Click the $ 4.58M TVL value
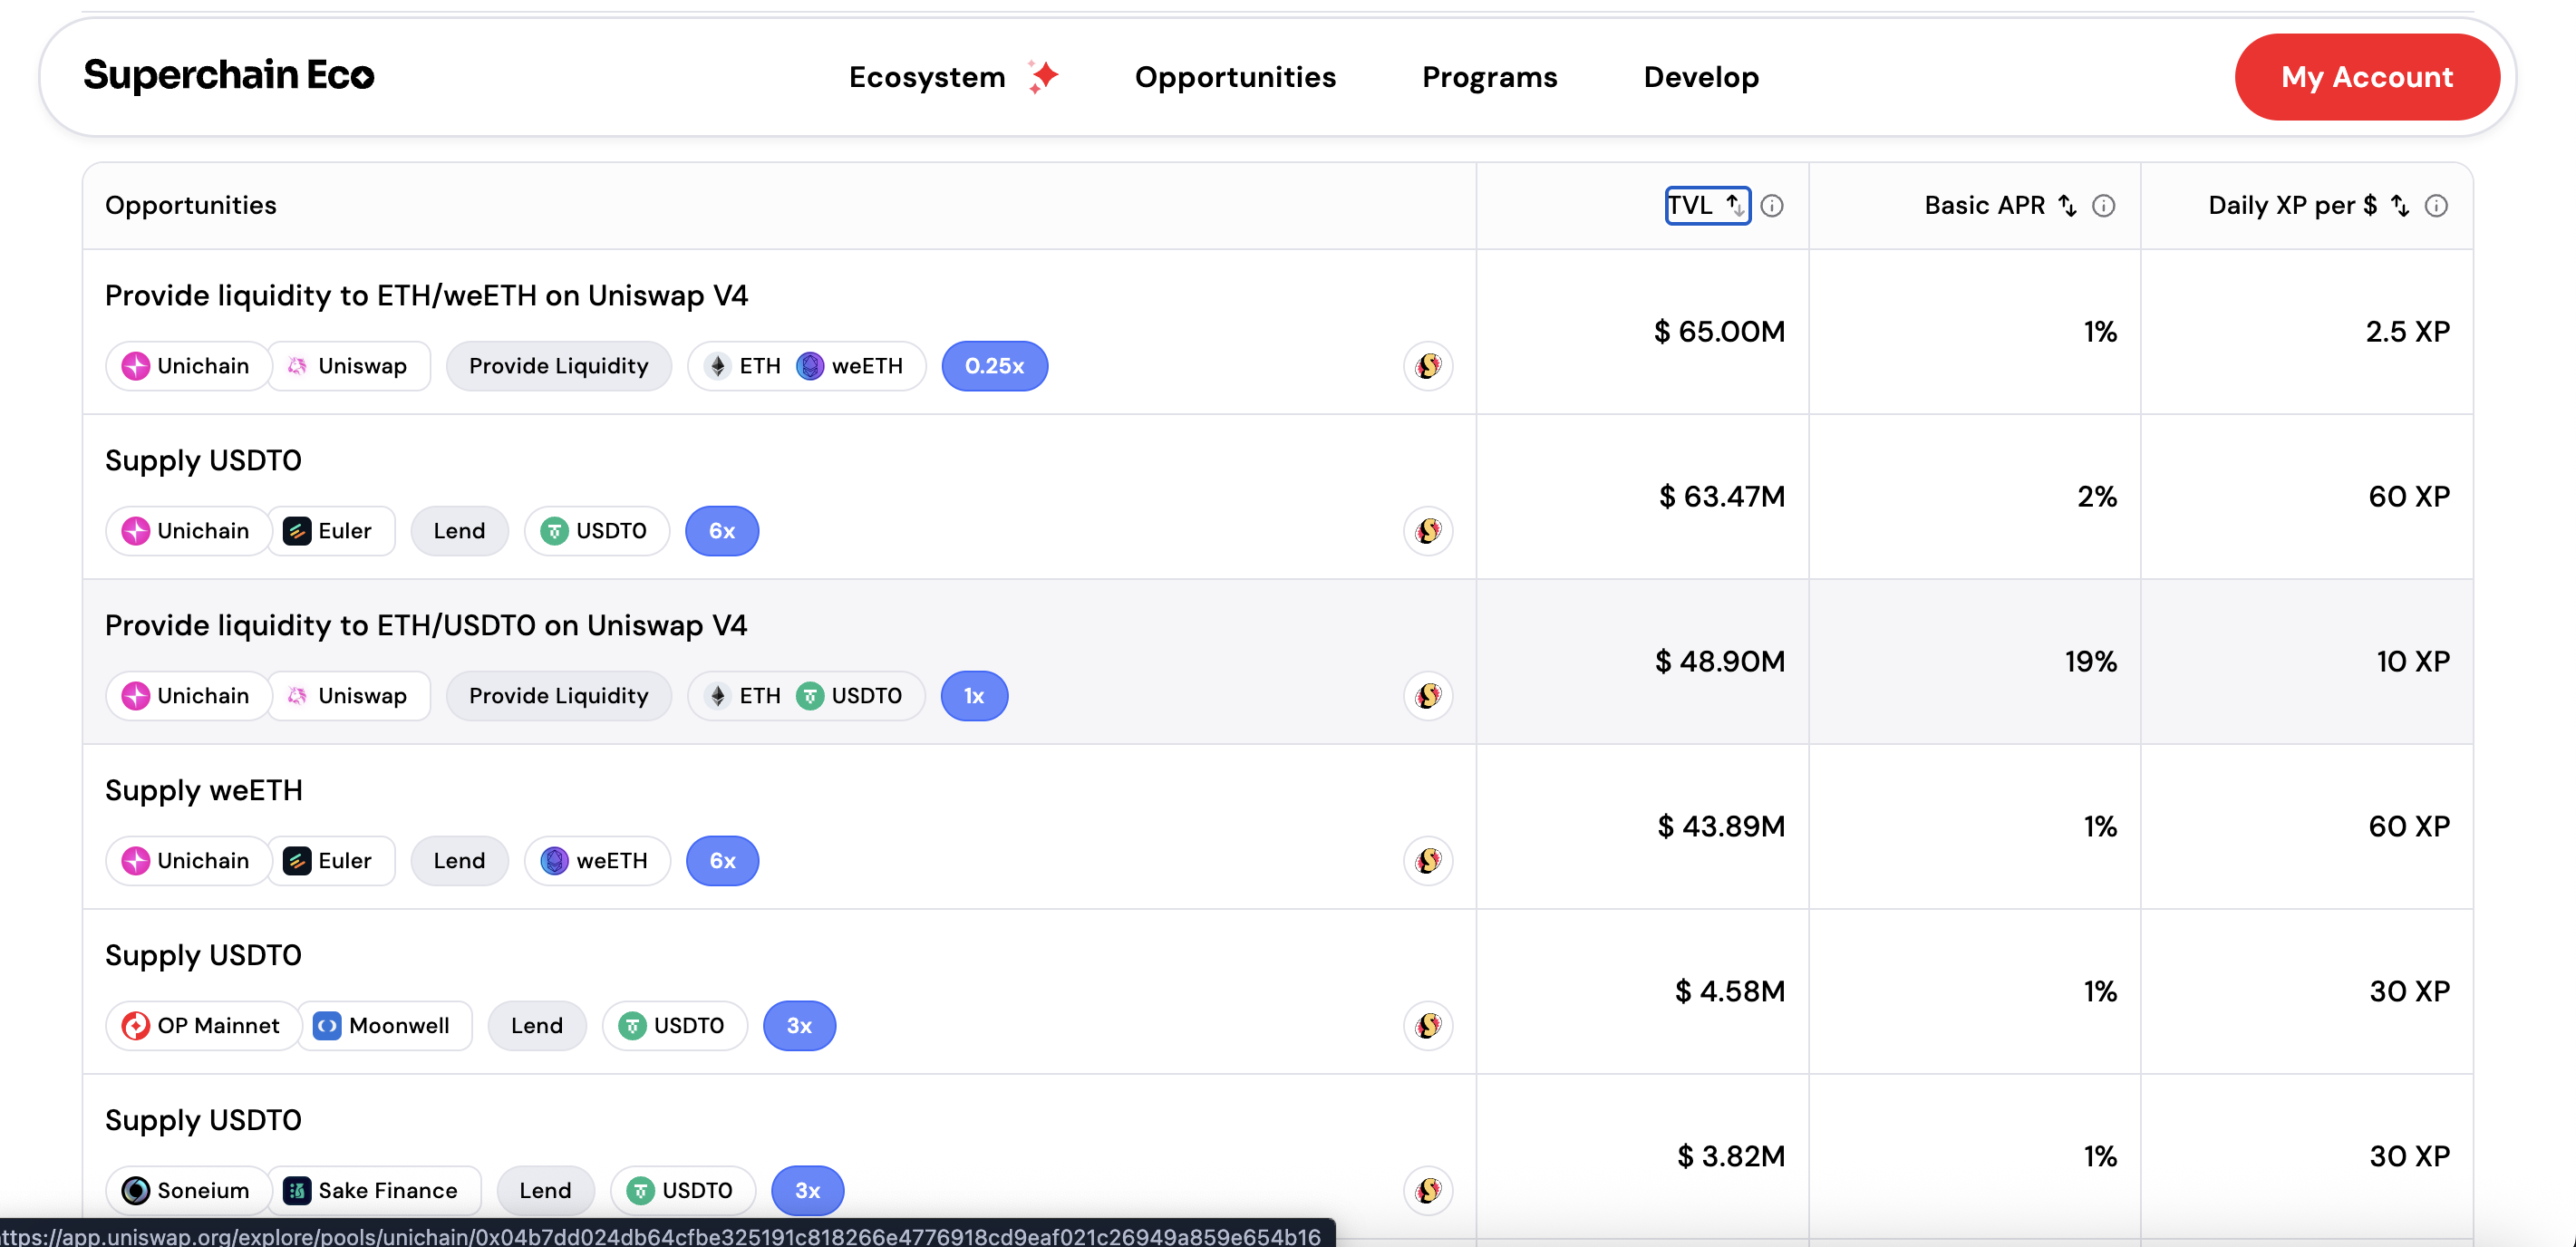2576x1247 pixels. pyautogui.click(x=1730, y=992)
